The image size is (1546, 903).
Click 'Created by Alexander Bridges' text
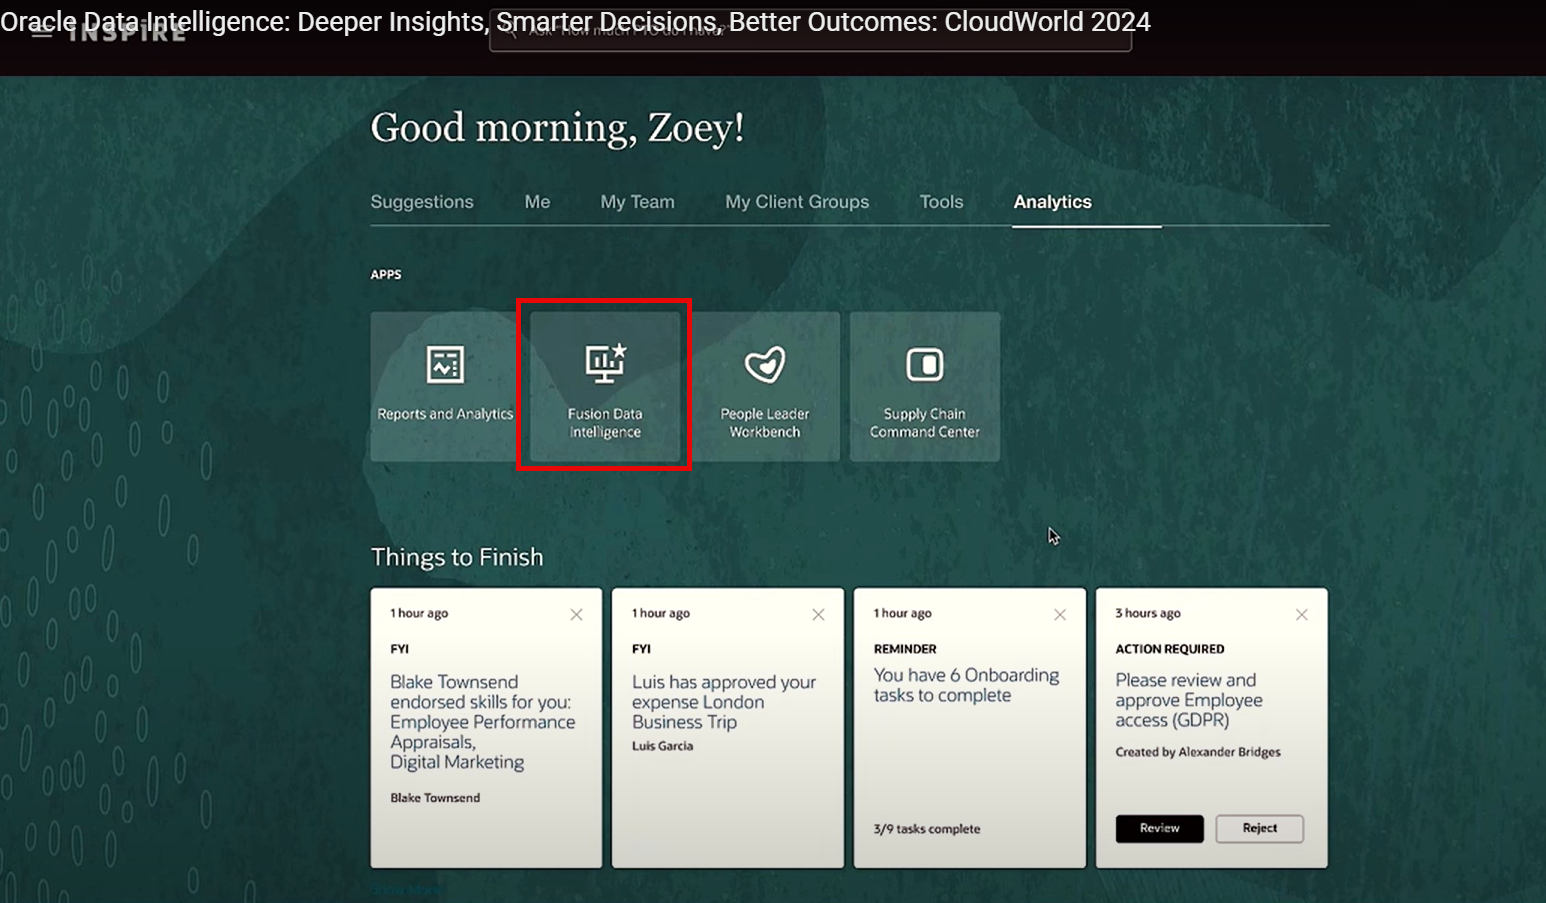[x=1198, y=752]
